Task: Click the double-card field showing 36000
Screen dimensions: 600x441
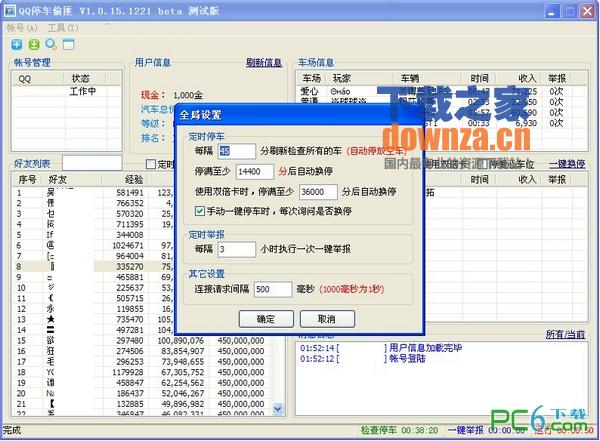Action: (318, 192)
